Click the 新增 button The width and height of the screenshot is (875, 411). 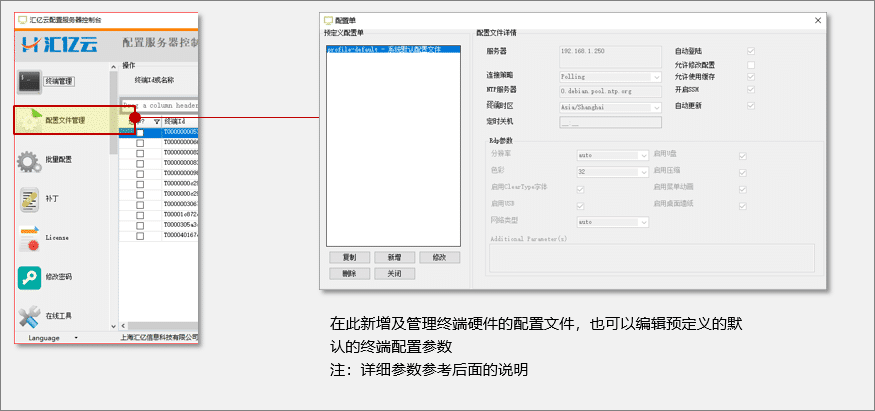394,257
